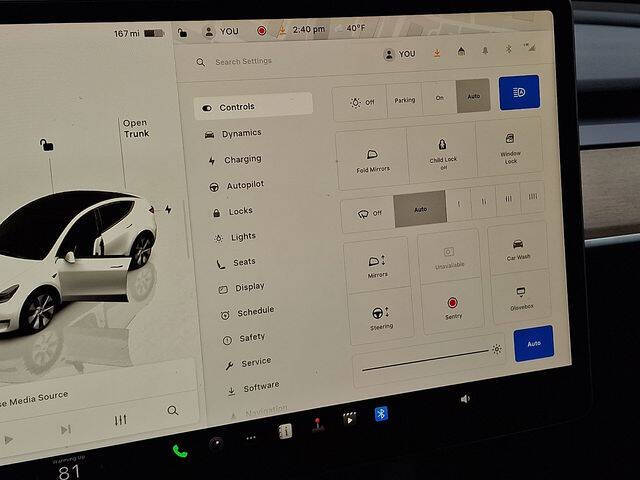Open the Lights settings menu
Image resolution: width=640 pixels, height=480 pixels.
[236, 238]
